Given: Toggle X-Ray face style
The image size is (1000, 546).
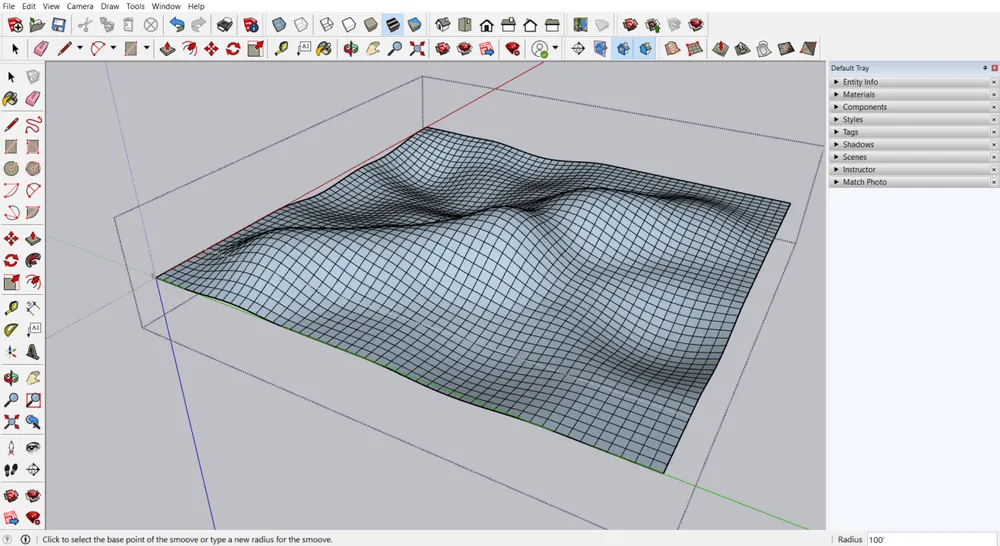Looking at the screenshot, I should [279, 25].
